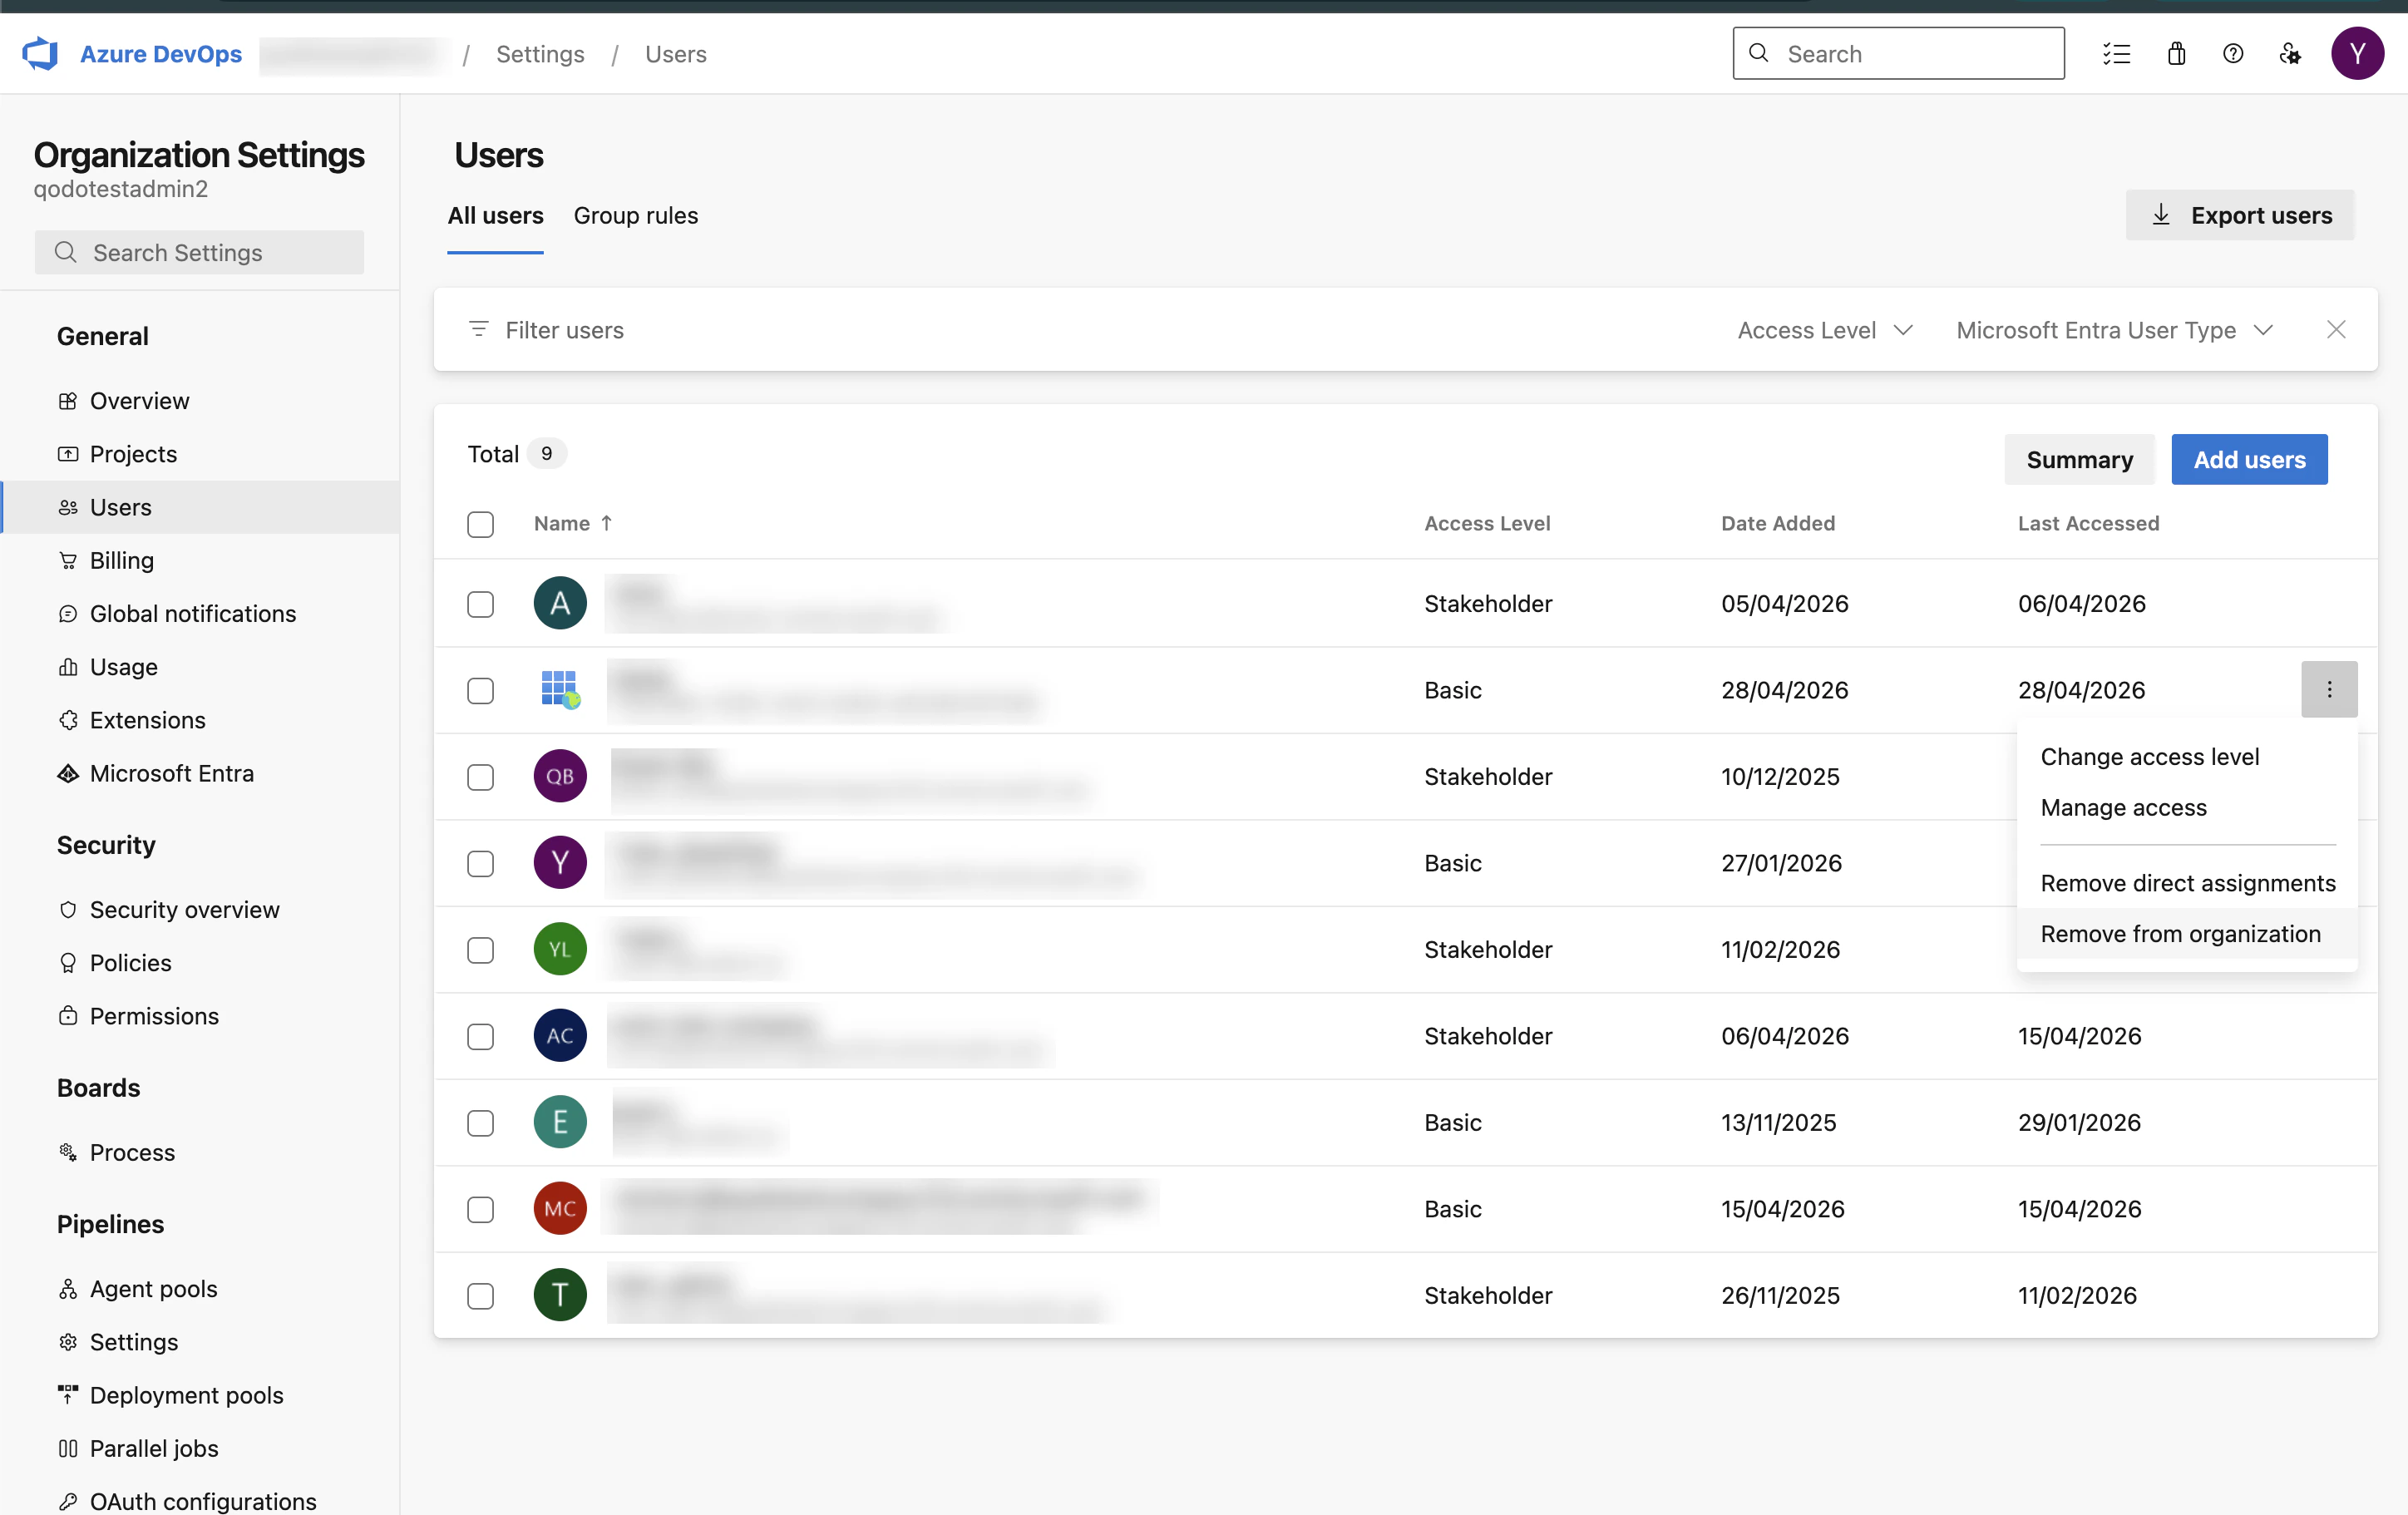The image size is (2408, 1515).
Task: Click the MC user avatar
Action: point(560,1208)
